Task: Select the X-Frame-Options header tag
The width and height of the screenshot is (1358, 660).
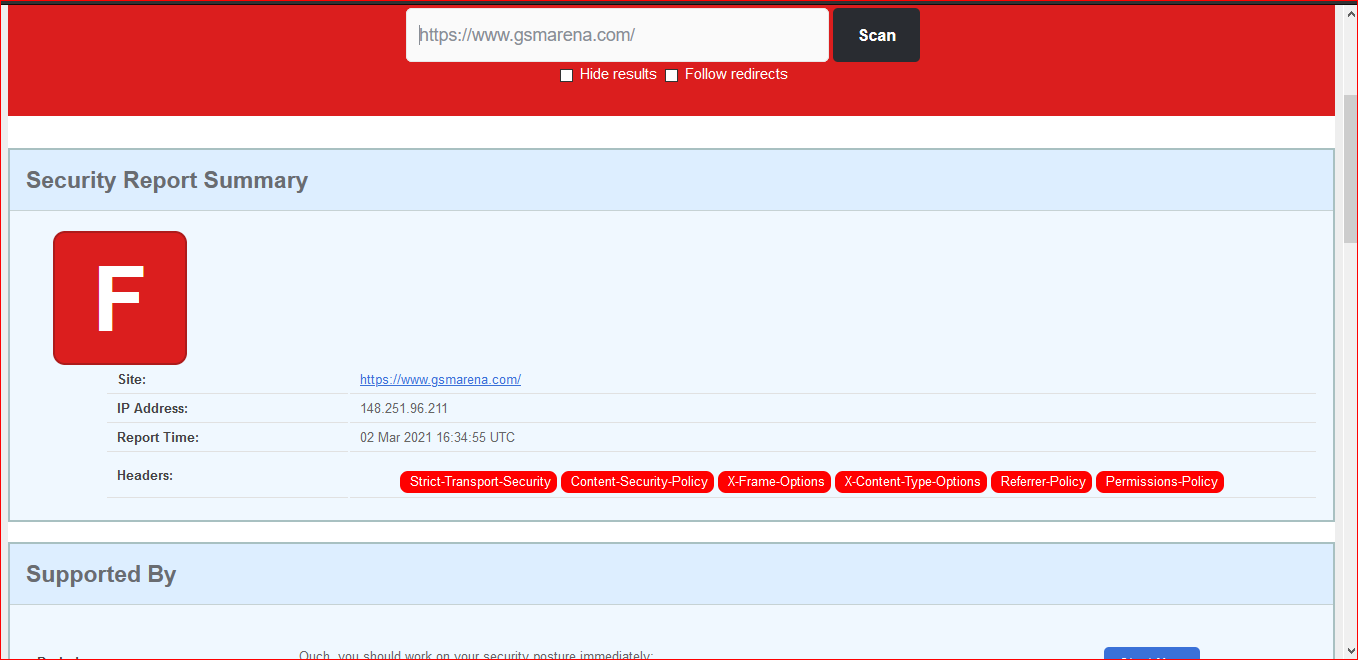Action: coord(775,482)
